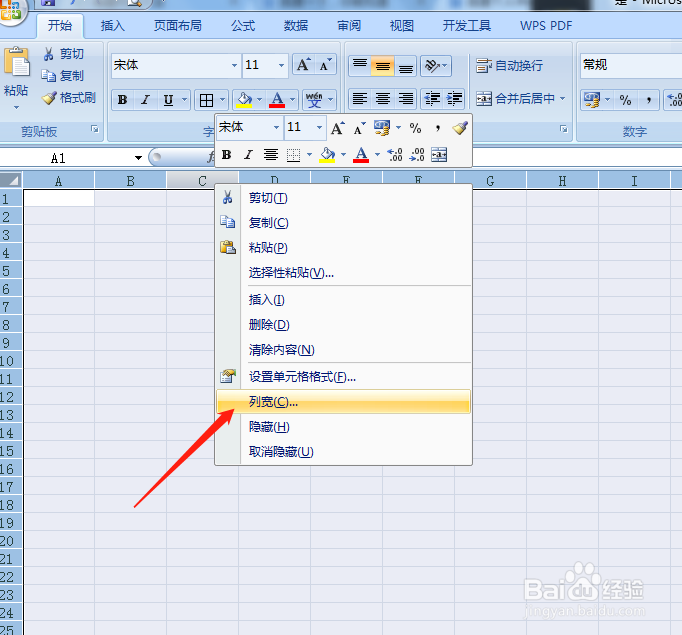Image resolution: width=682 pixels, height=635 pixels.
Task: Choose 取消隐藏(U) in context menu
Action: (x=343, y=451)
